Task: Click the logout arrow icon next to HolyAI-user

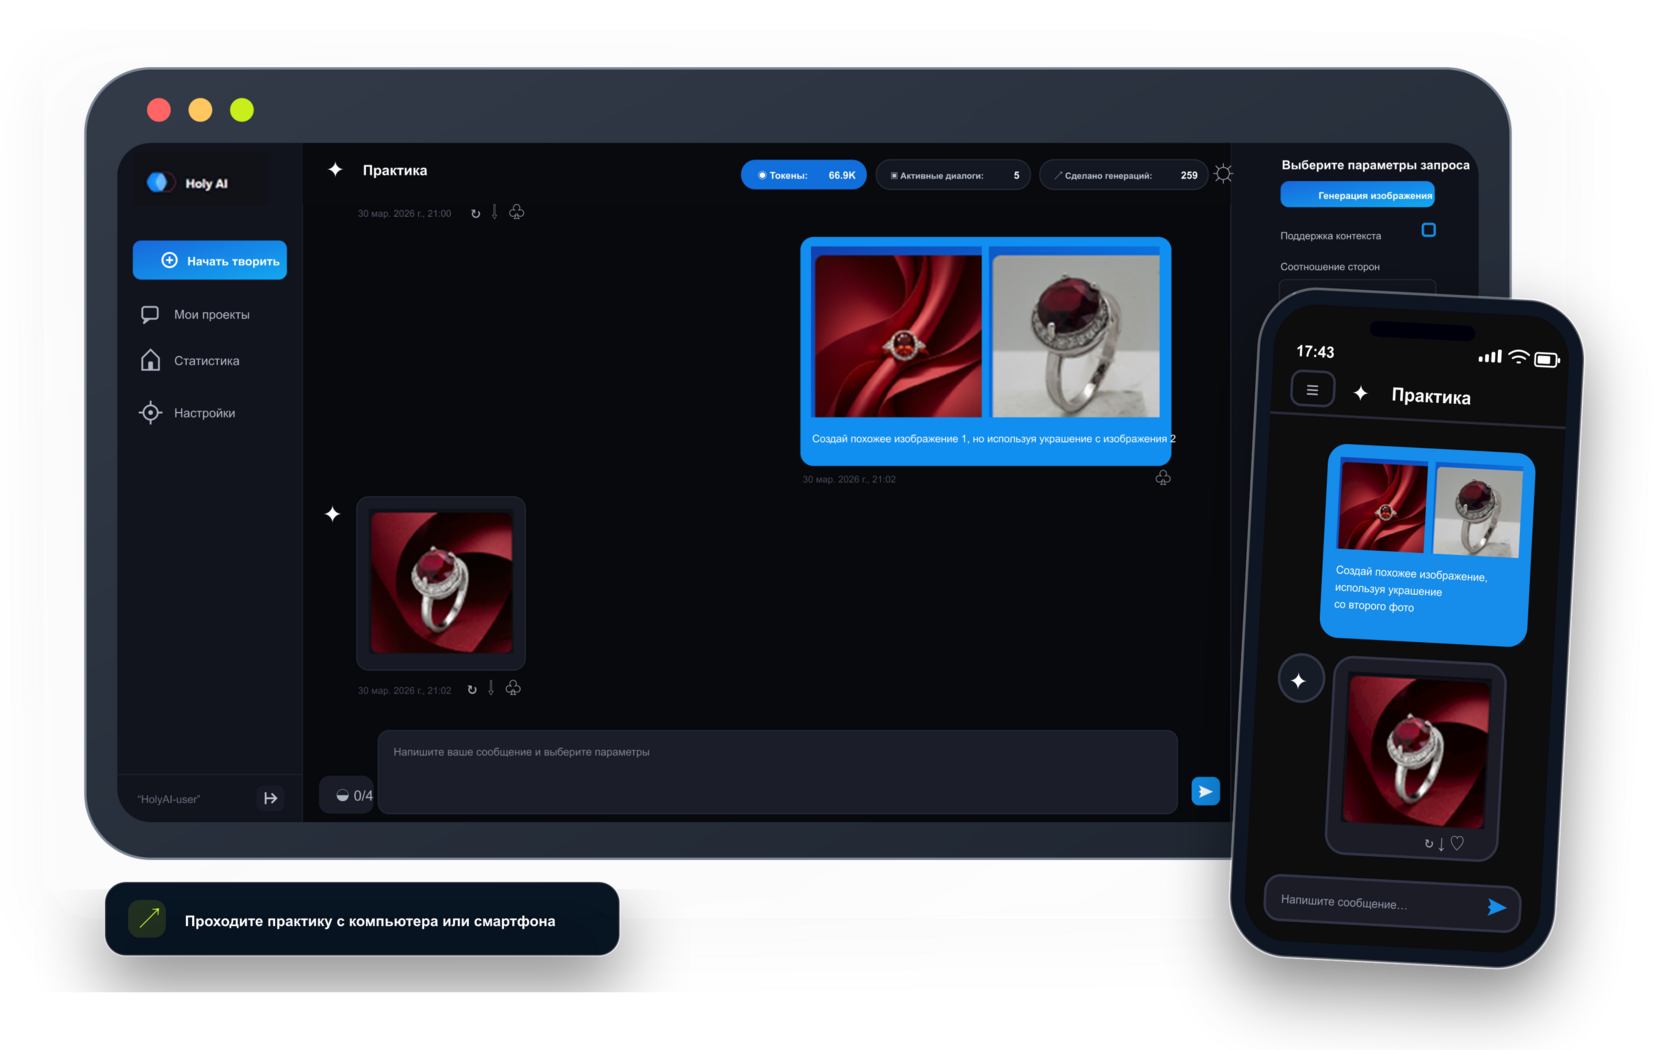Action: coord(270,798)
